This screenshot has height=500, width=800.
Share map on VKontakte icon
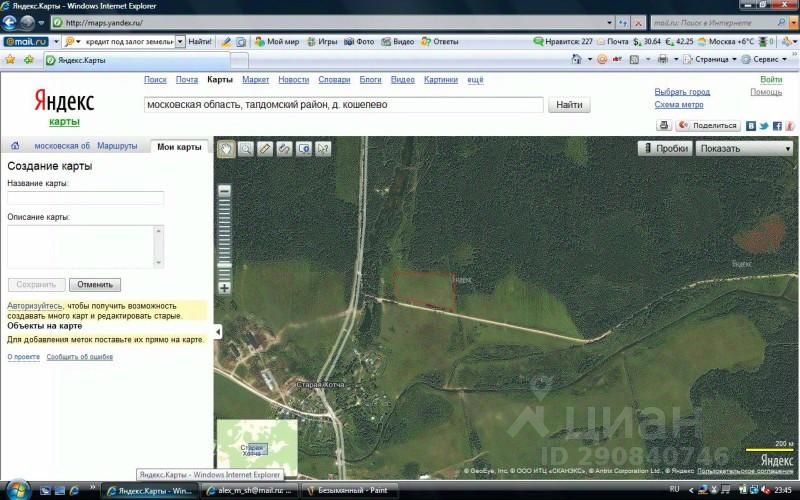[751, 126]
